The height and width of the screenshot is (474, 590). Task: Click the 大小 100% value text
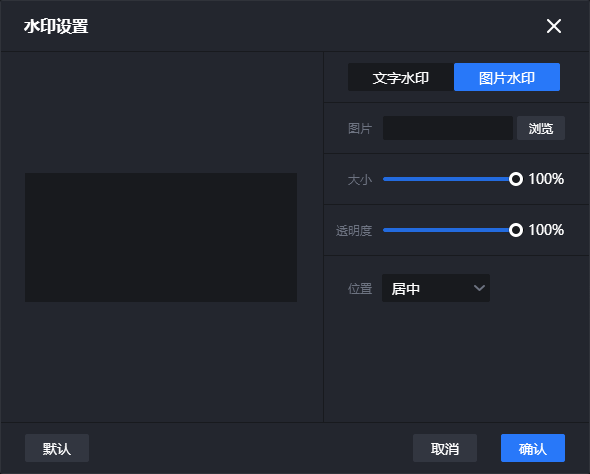(x=546, y=179)
